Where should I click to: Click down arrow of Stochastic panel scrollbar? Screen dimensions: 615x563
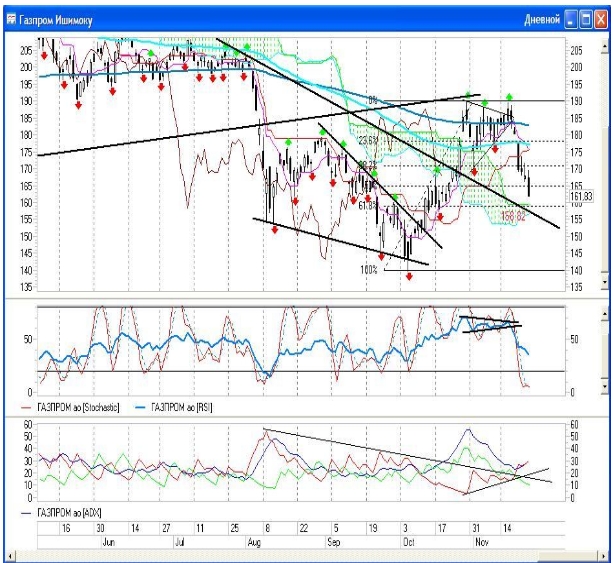click(x=604, y=386)
